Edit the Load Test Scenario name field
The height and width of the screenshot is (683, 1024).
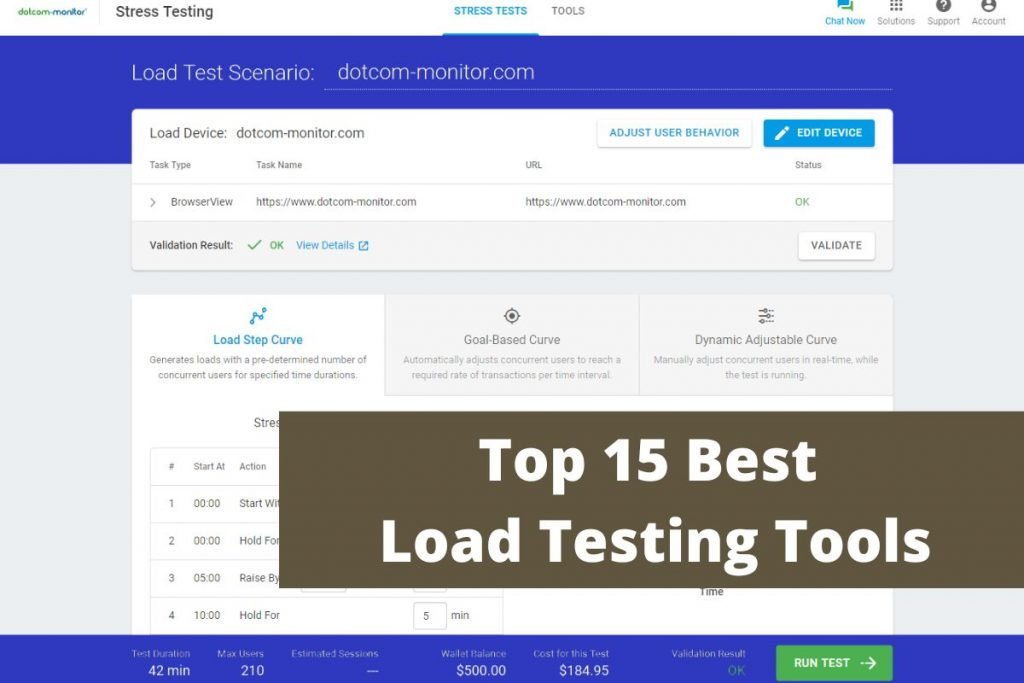(x=608, y=72)
